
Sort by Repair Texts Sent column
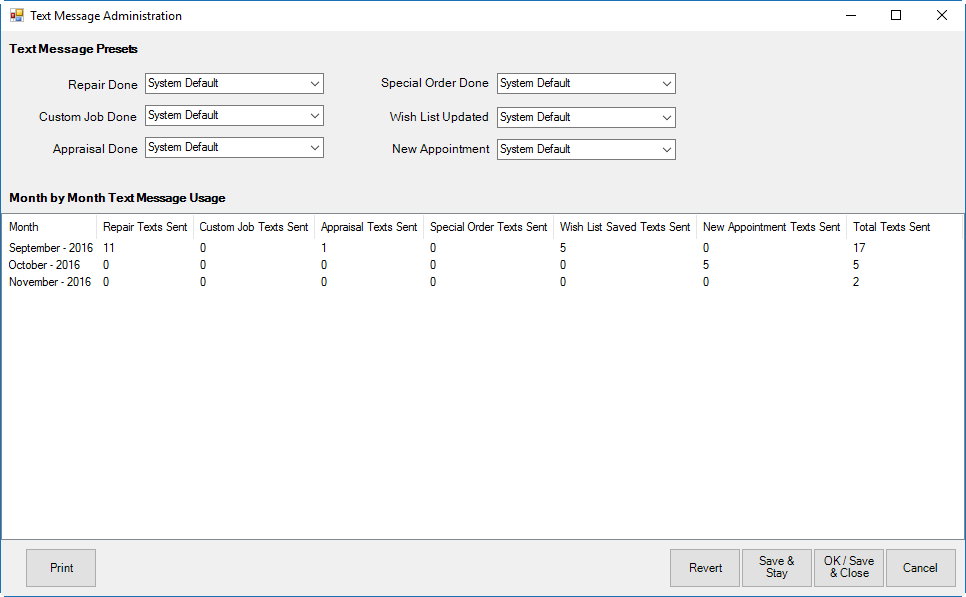click(x=145, y=227)
